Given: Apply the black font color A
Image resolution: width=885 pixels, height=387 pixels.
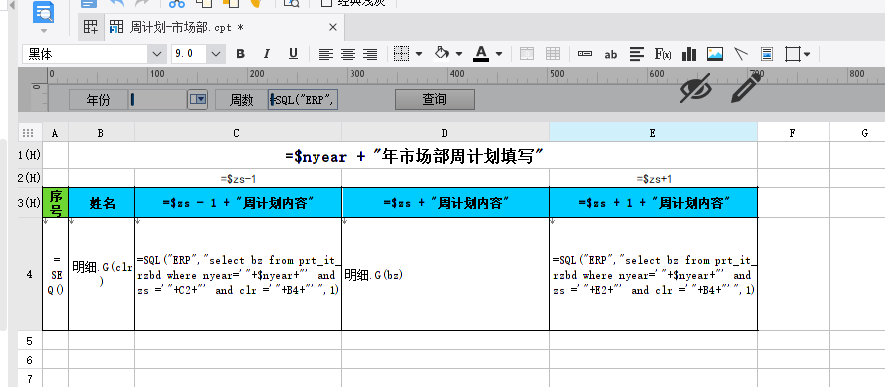Looking at the screenshot, I should click(x=481, y=54).
